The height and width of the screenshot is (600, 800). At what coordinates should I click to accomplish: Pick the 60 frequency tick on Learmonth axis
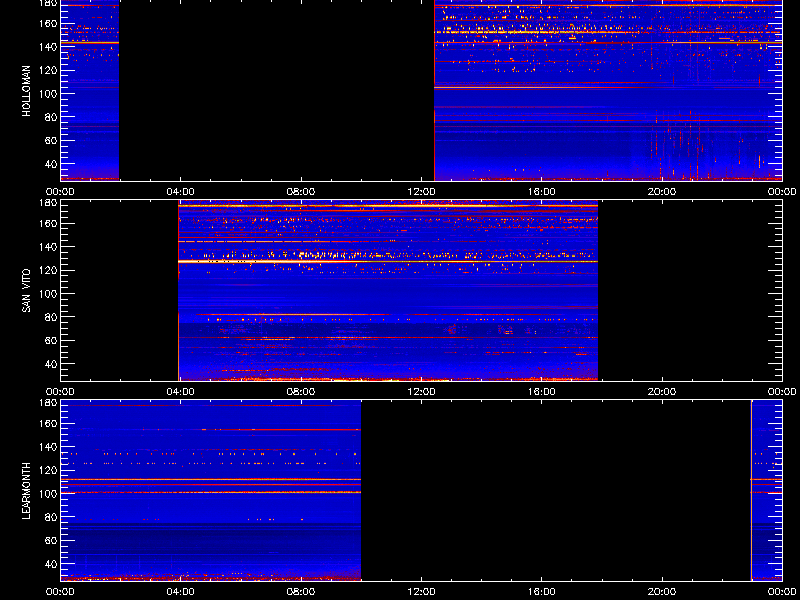50,540
